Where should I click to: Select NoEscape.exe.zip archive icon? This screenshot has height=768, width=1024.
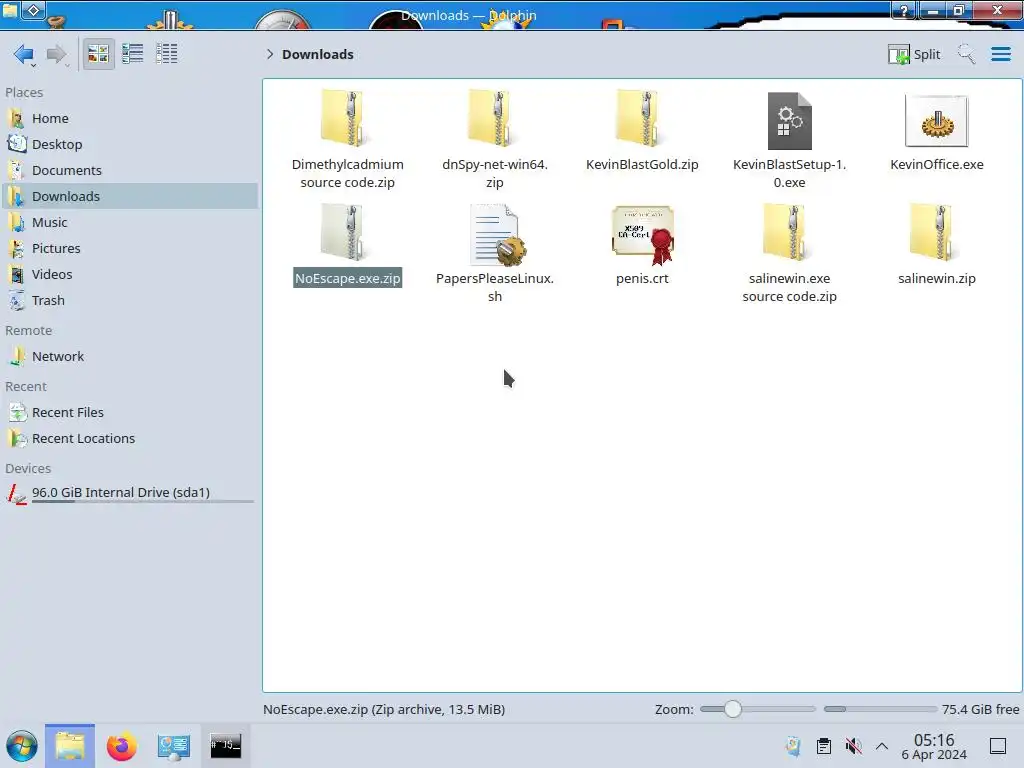(346, 232)
